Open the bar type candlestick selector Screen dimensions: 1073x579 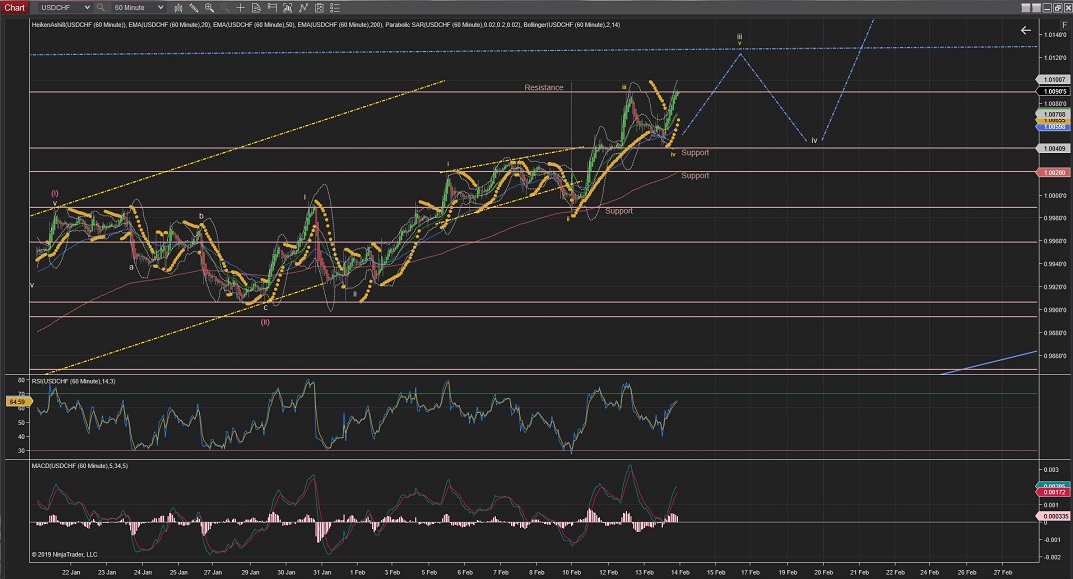178,8
